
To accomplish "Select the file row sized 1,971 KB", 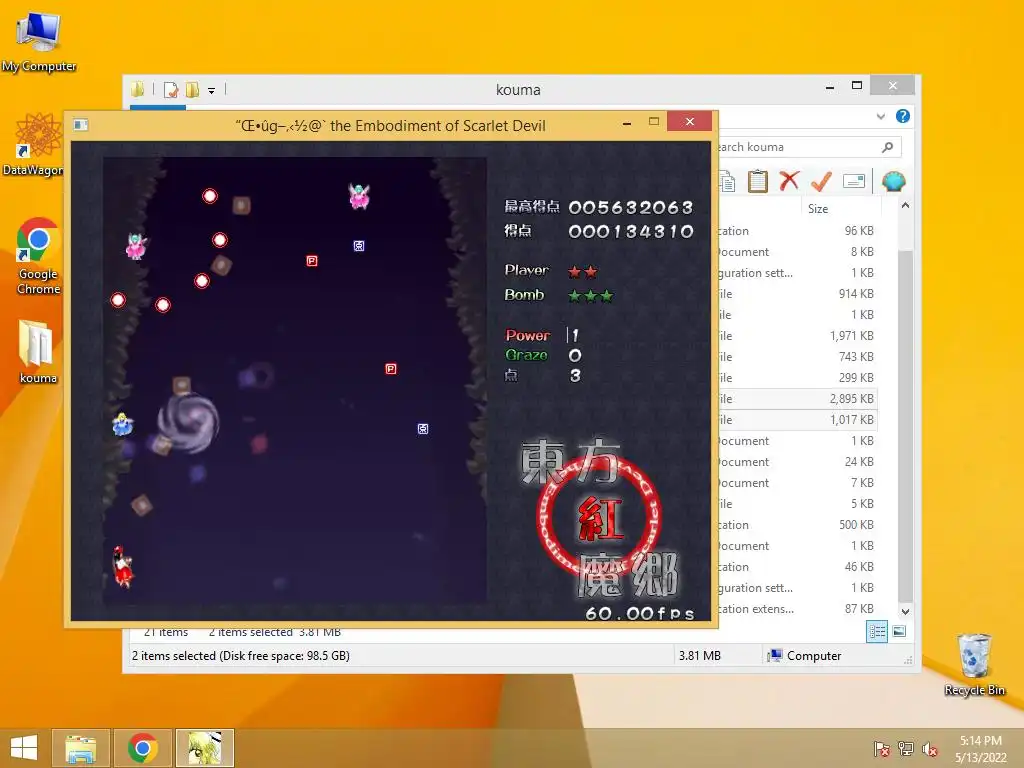I will 797,336.
